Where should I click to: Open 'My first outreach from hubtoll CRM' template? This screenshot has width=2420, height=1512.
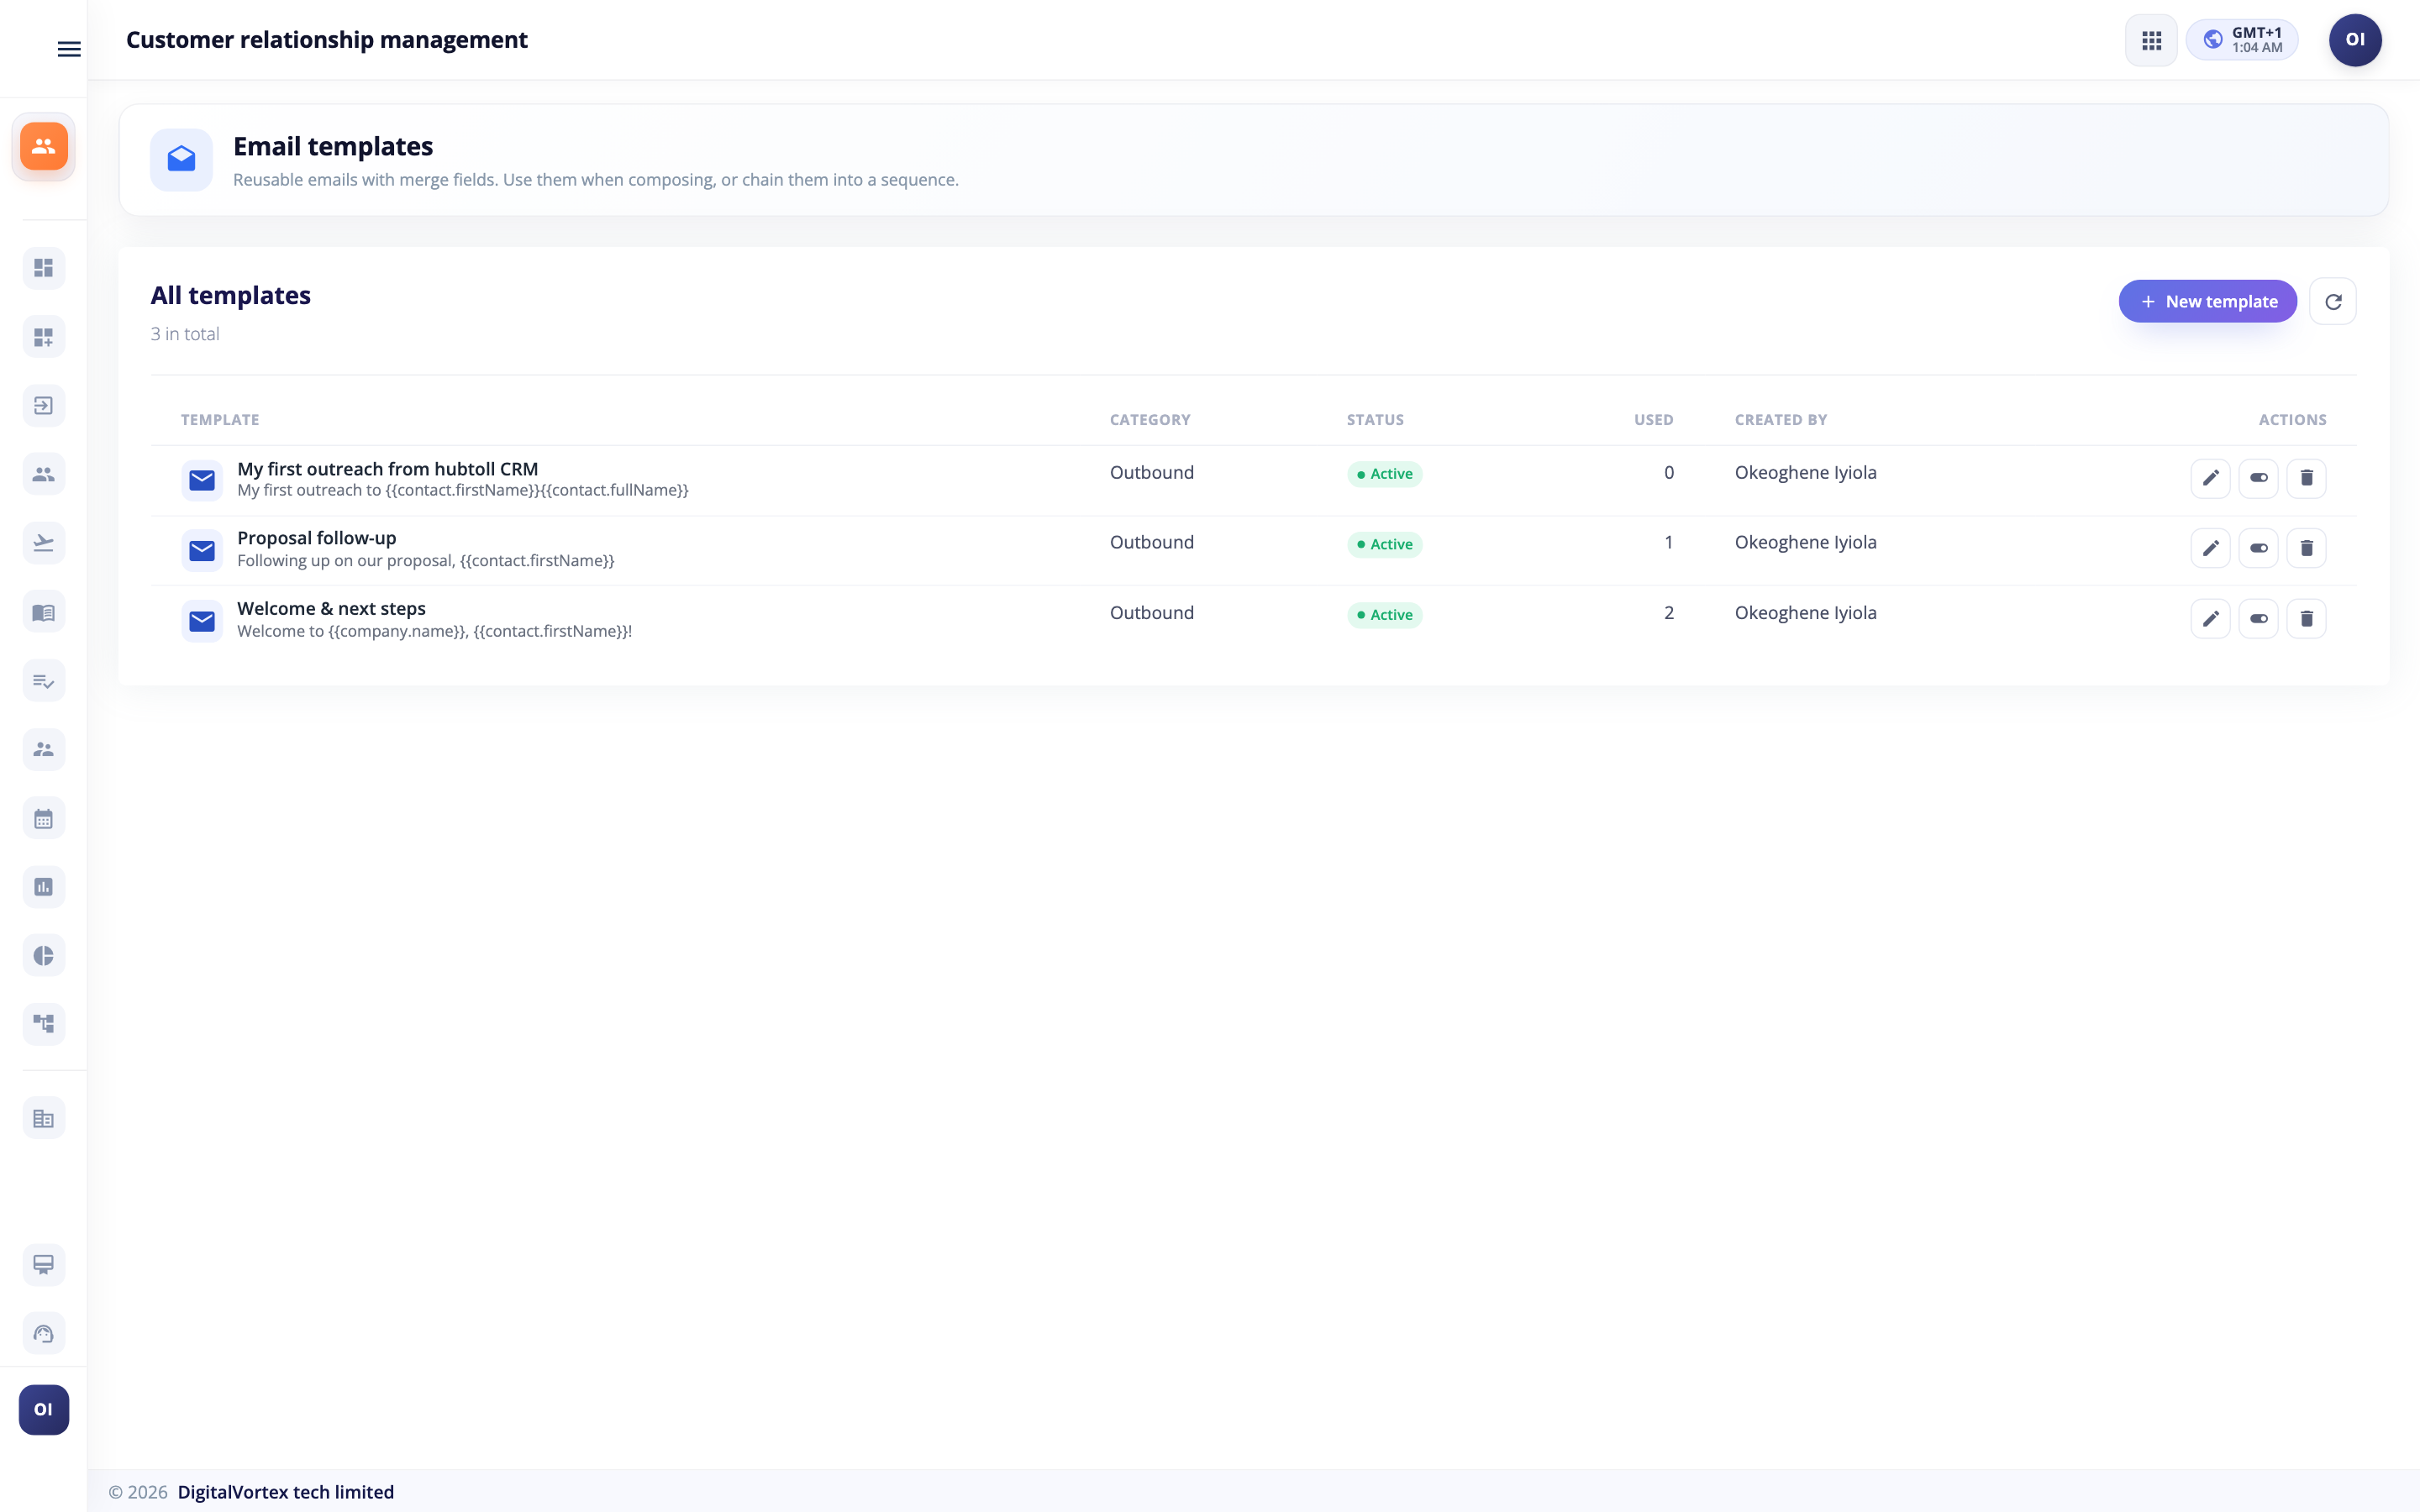pyautogui.click(x=387, y=469)
